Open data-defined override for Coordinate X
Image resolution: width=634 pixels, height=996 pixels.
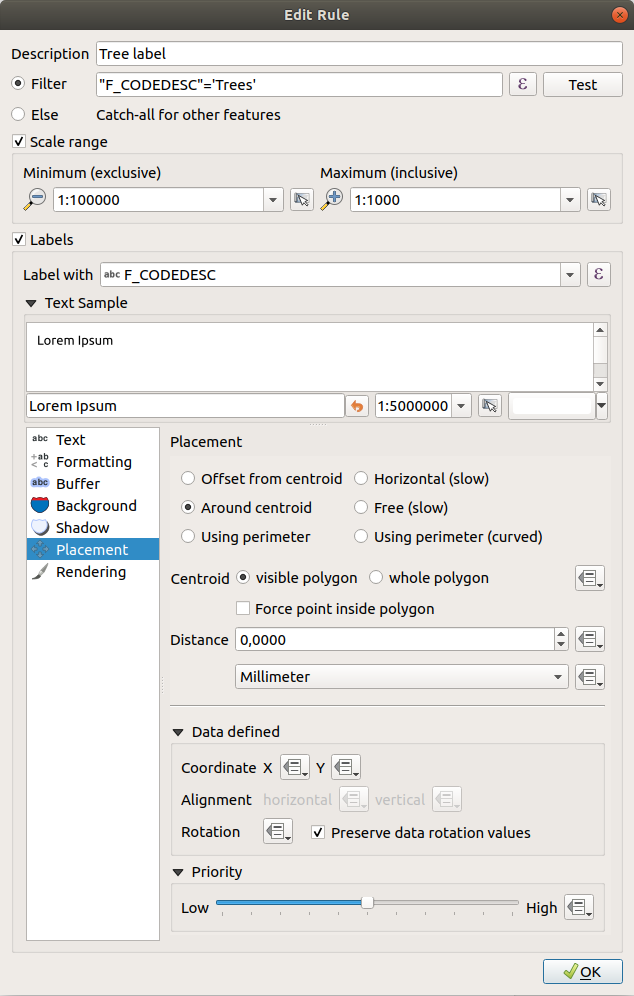[293, 767]
